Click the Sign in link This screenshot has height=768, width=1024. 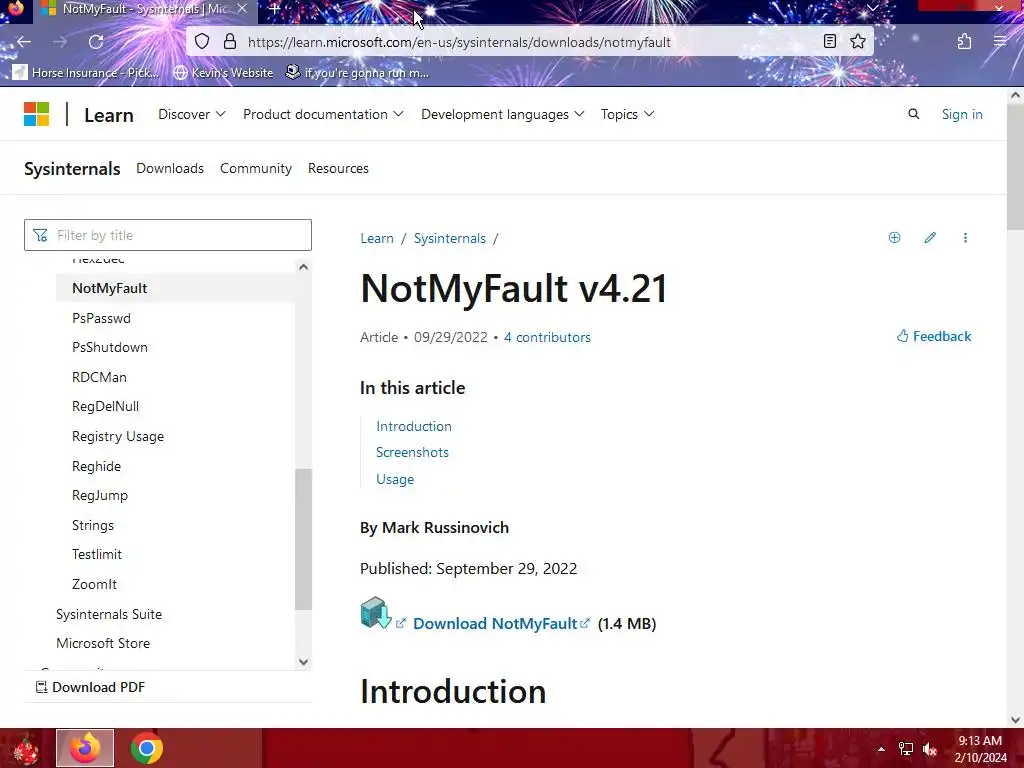(x=962, y=114)
